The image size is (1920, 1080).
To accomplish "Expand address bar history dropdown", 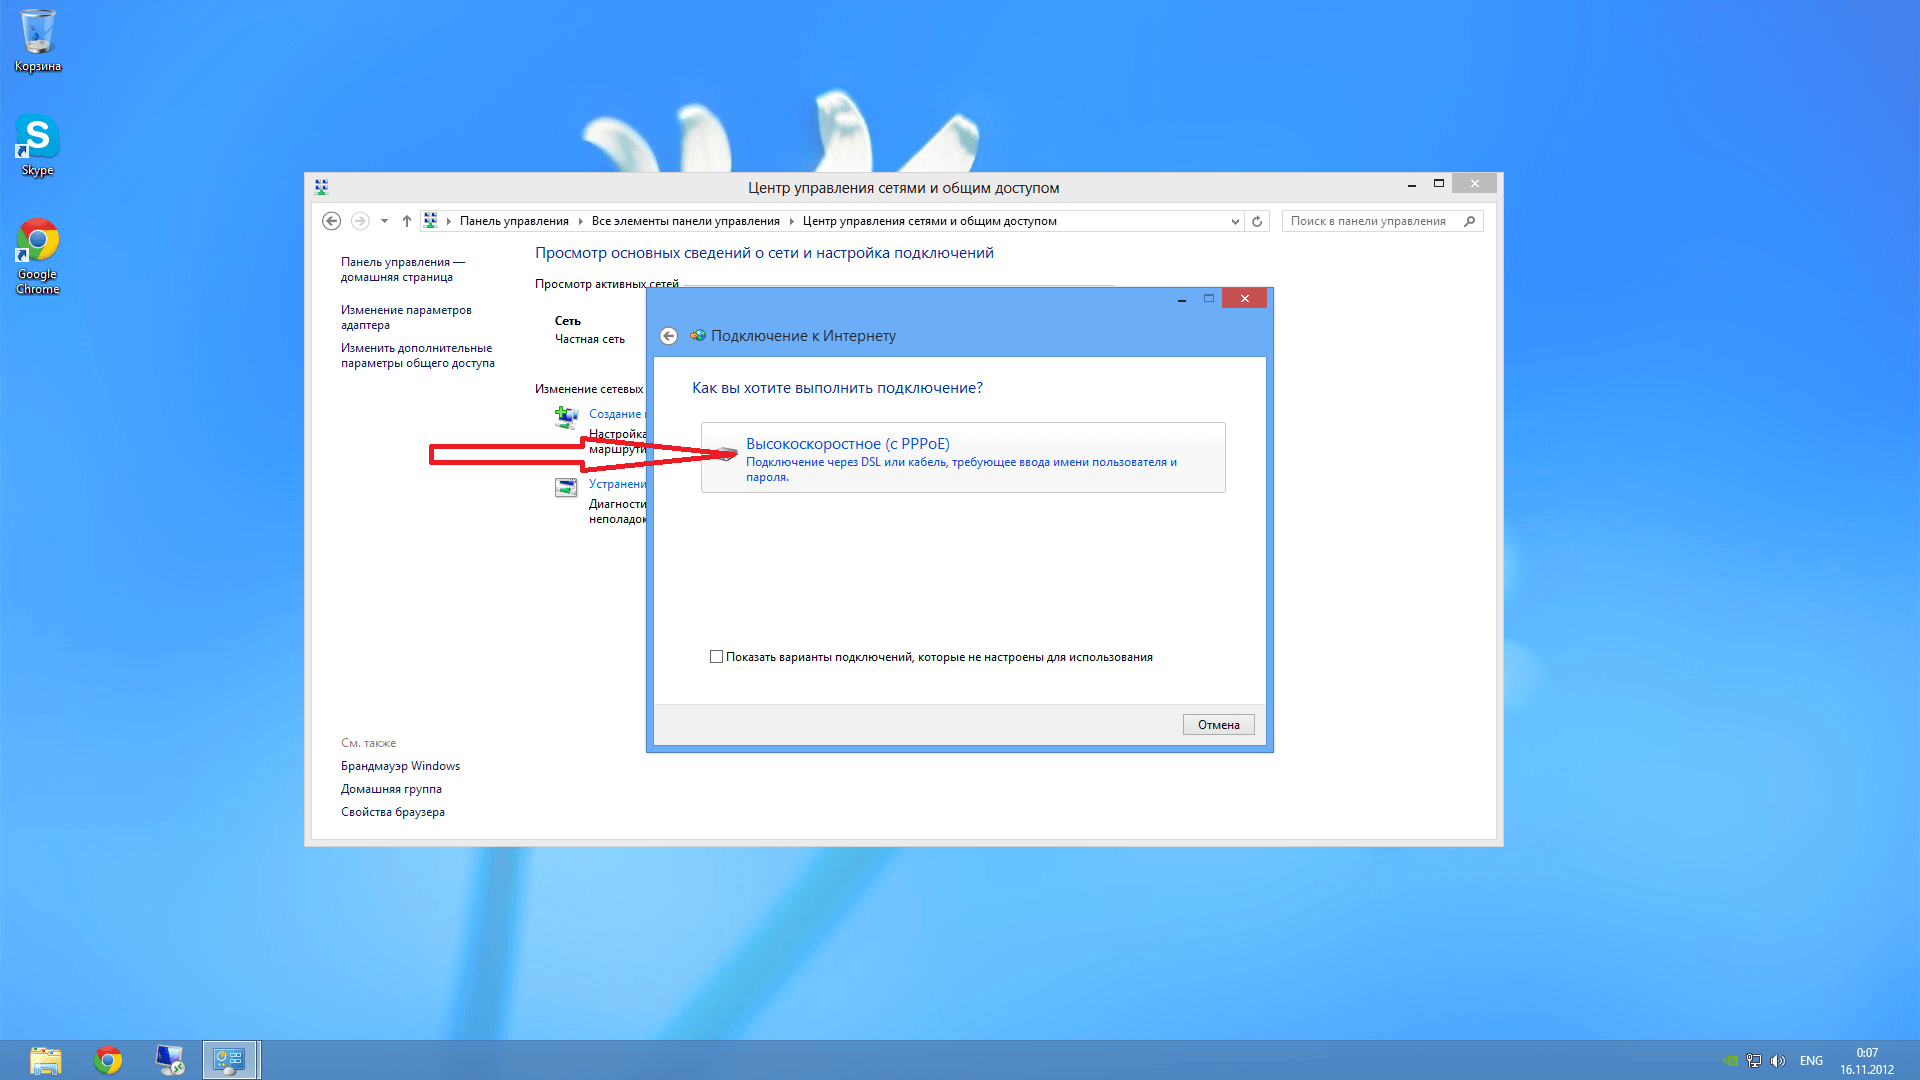I will tap(1235, 222).
